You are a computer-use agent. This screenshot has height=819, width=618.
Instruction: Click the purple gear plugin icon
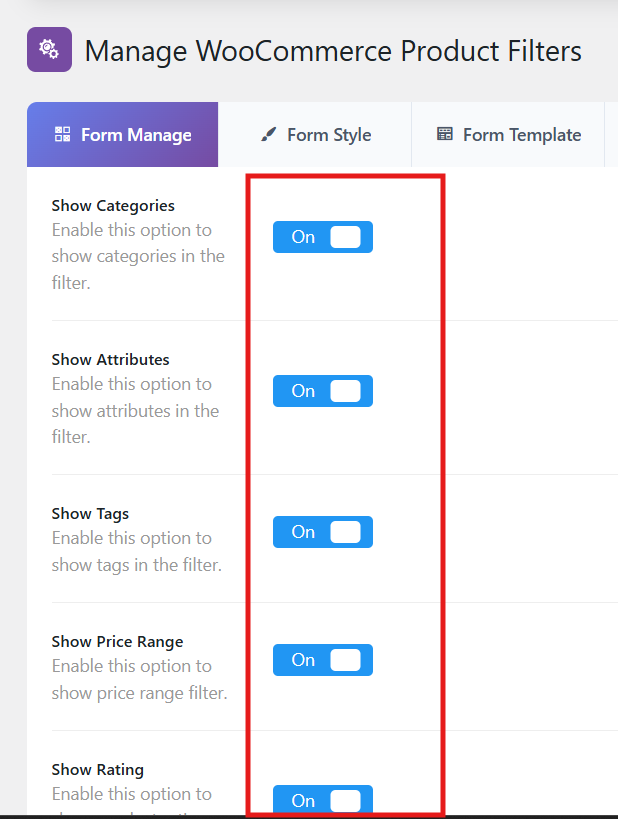pyautogui.click(x=49, y=50)
